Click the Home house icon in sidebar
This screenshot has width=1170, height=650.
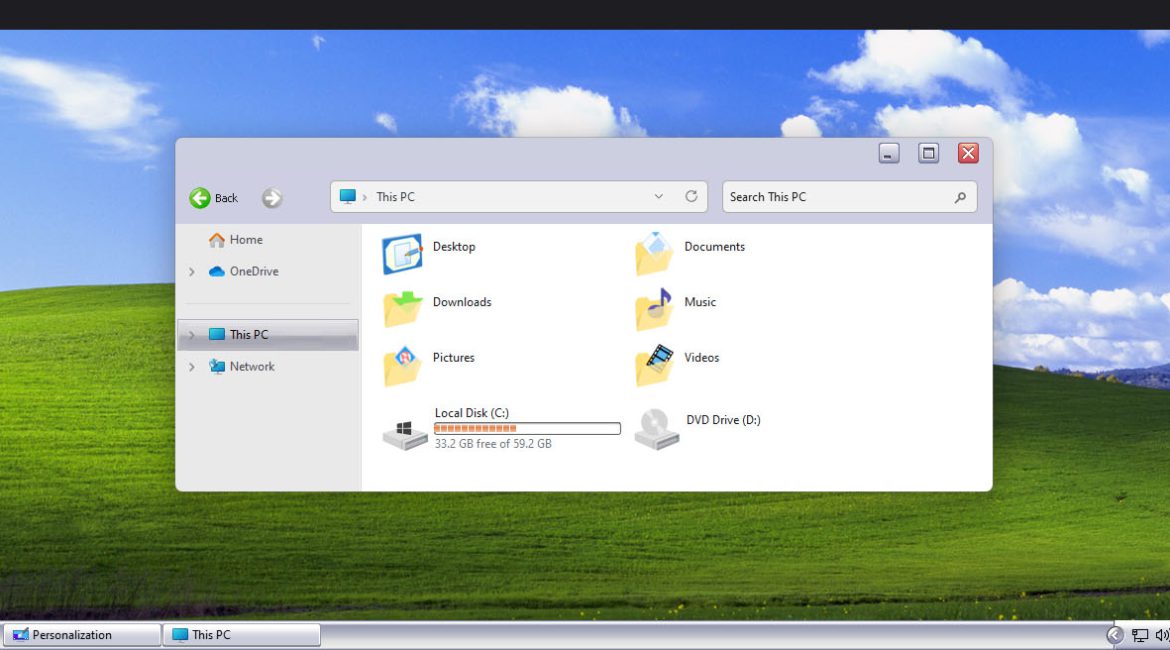click(x=216, y=240)
